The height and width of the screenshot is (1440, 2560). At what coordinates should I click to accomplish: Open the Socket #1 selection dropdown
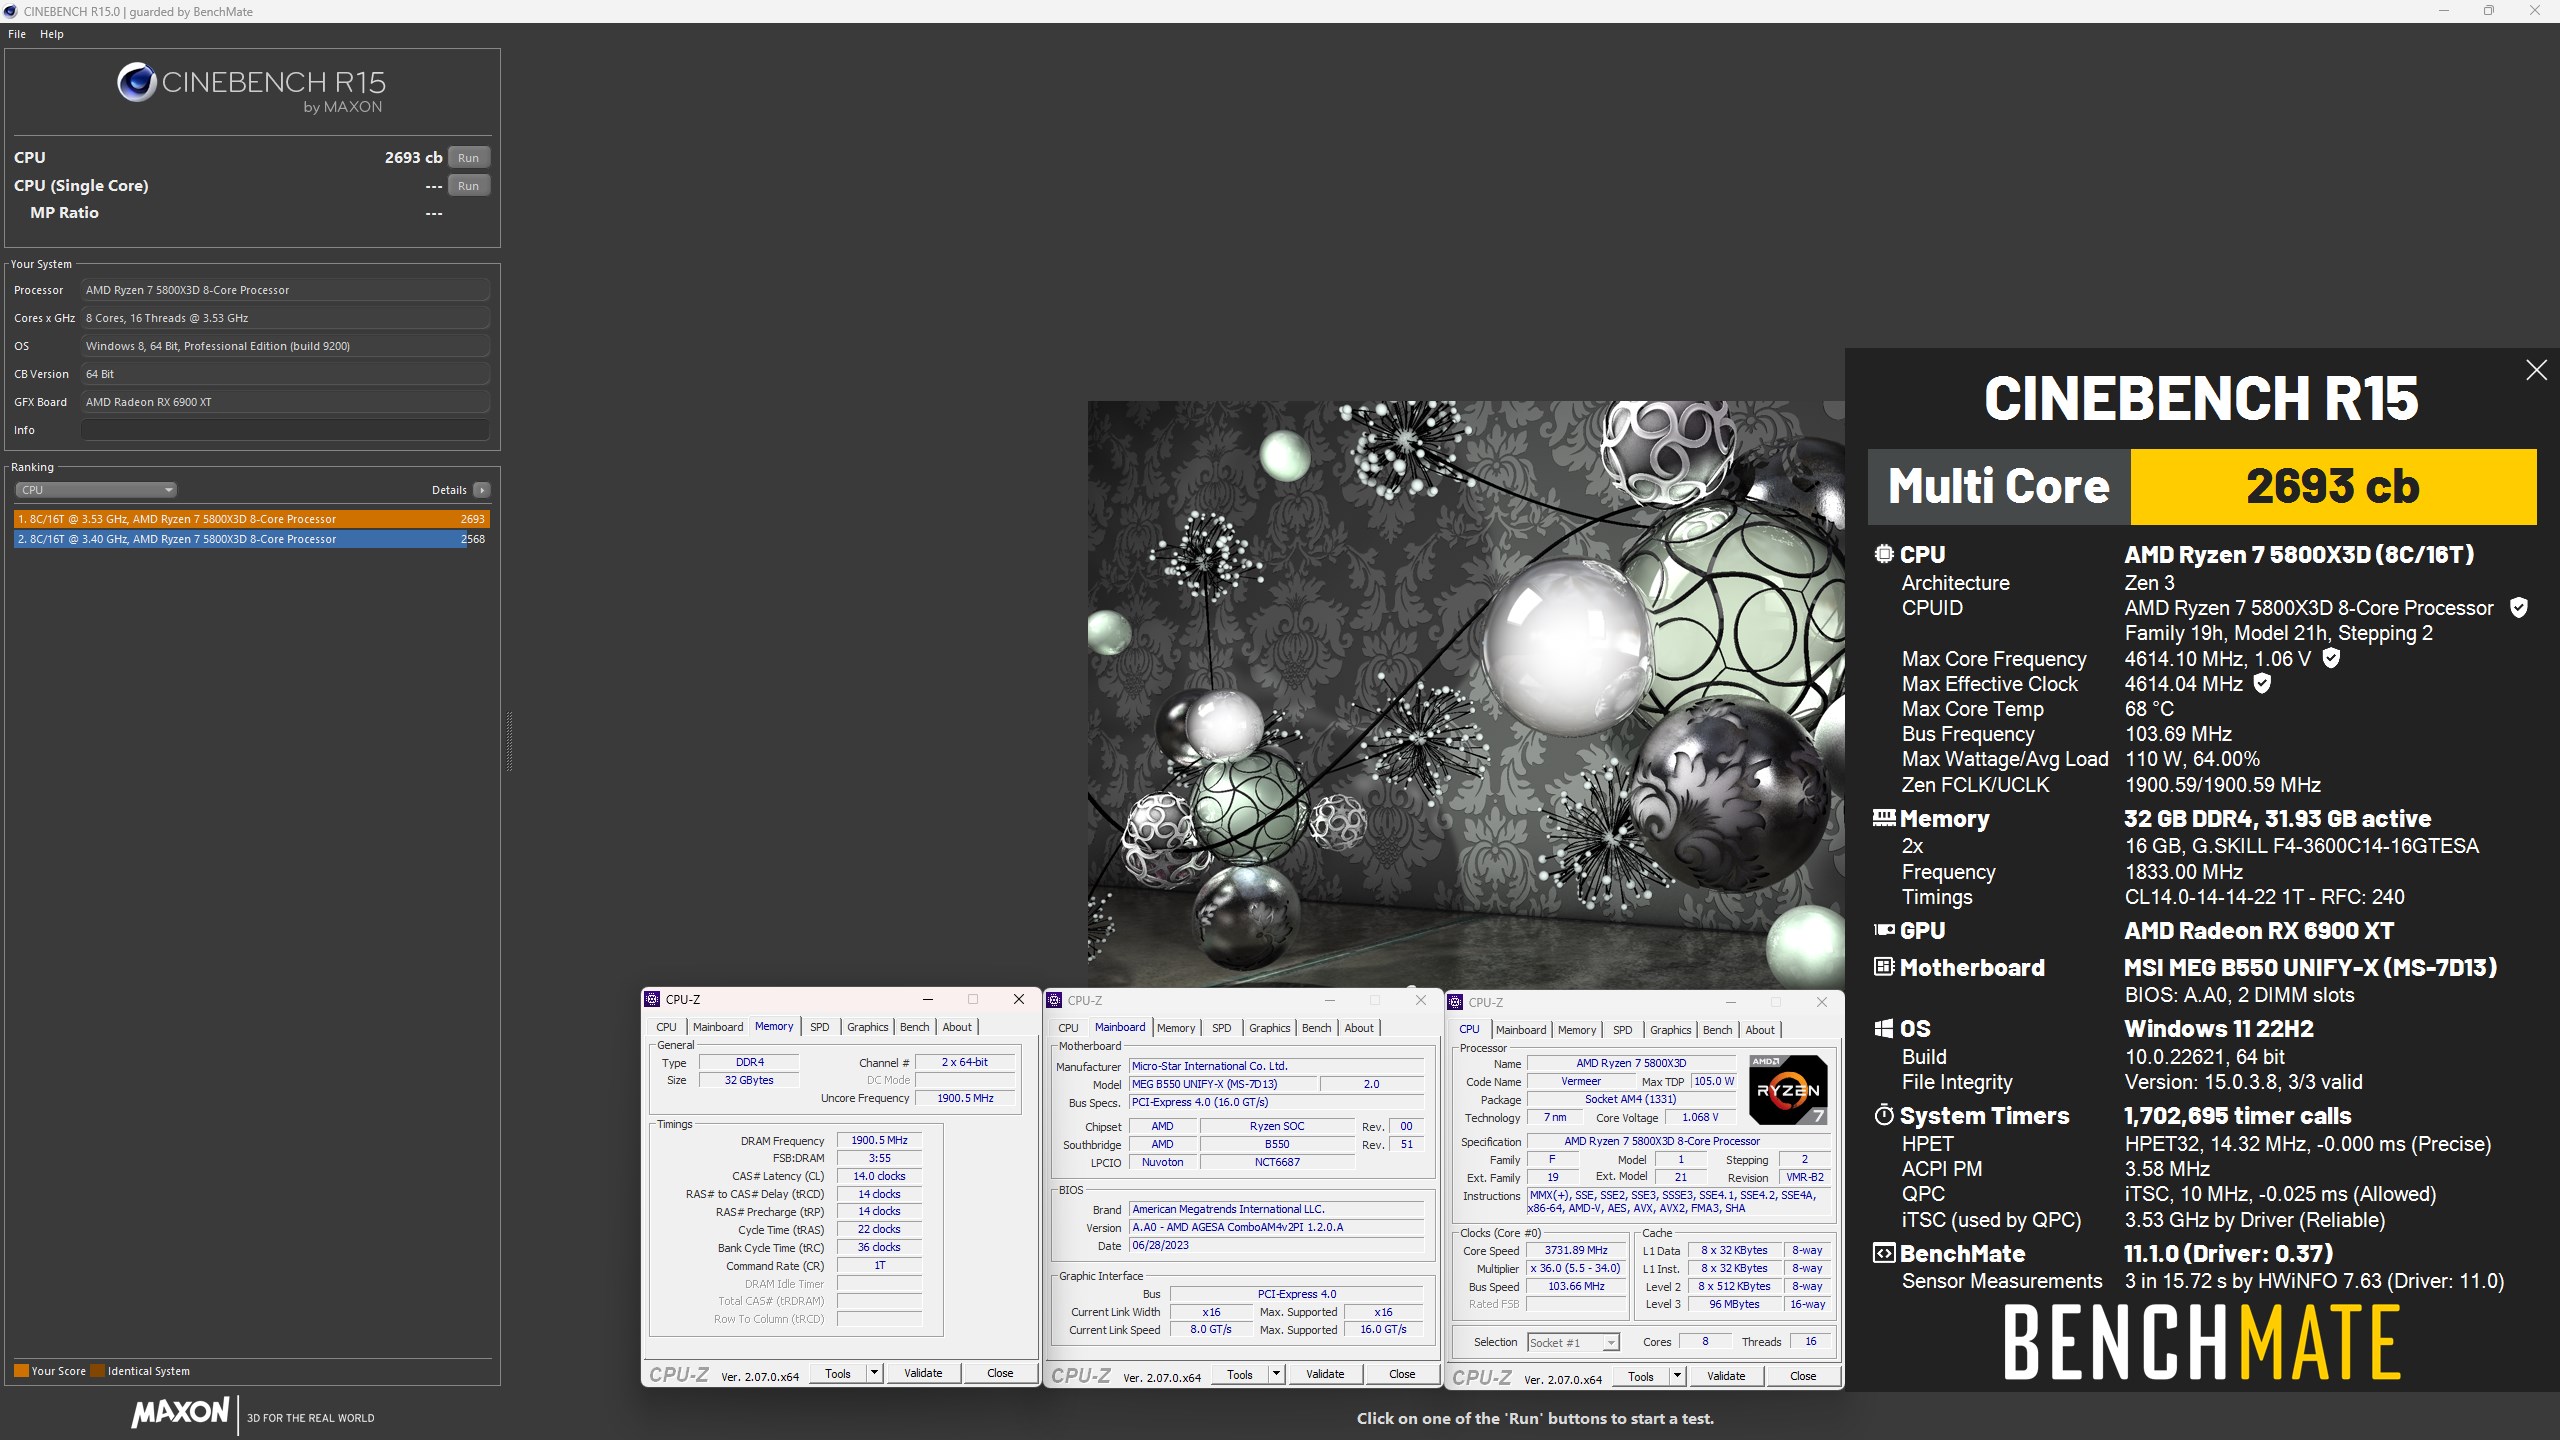(1573, 1342)
